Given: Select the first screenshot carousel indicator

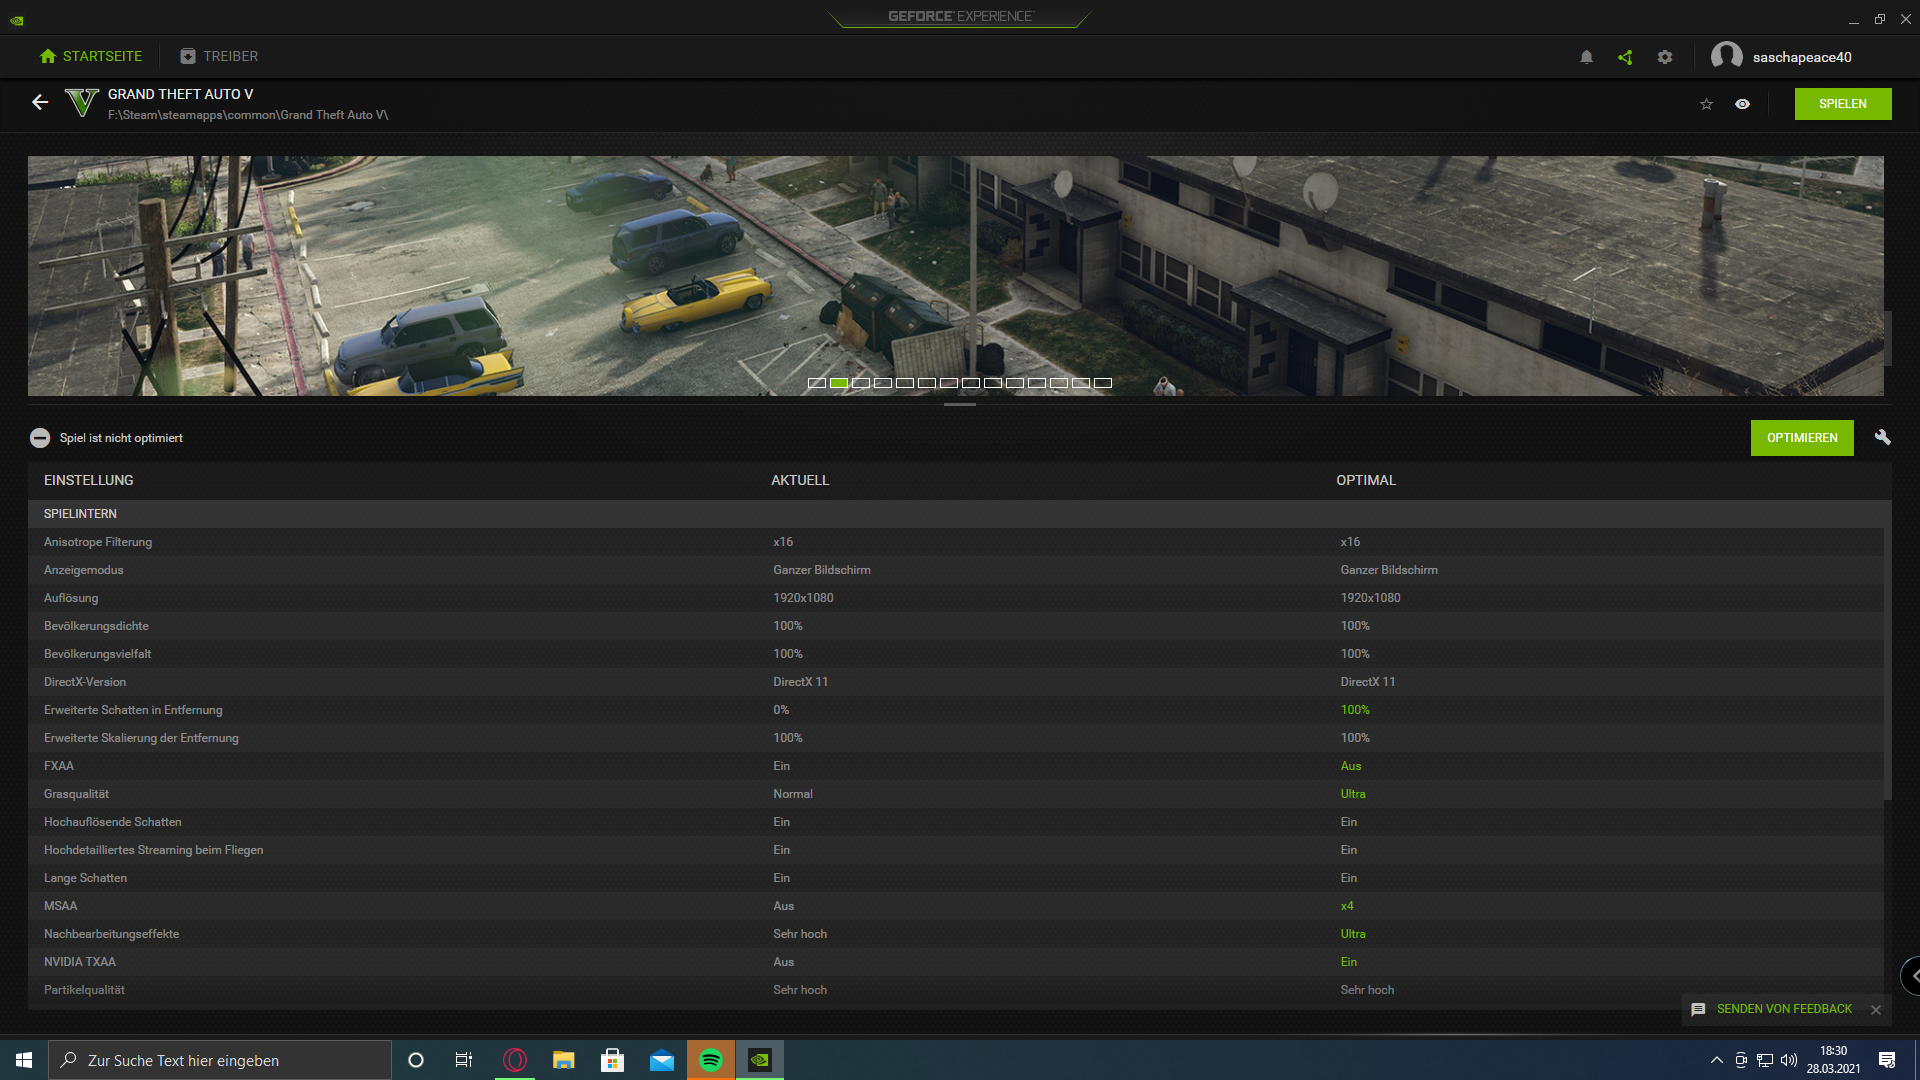Looking at the screenshot, I should point(817,383).
